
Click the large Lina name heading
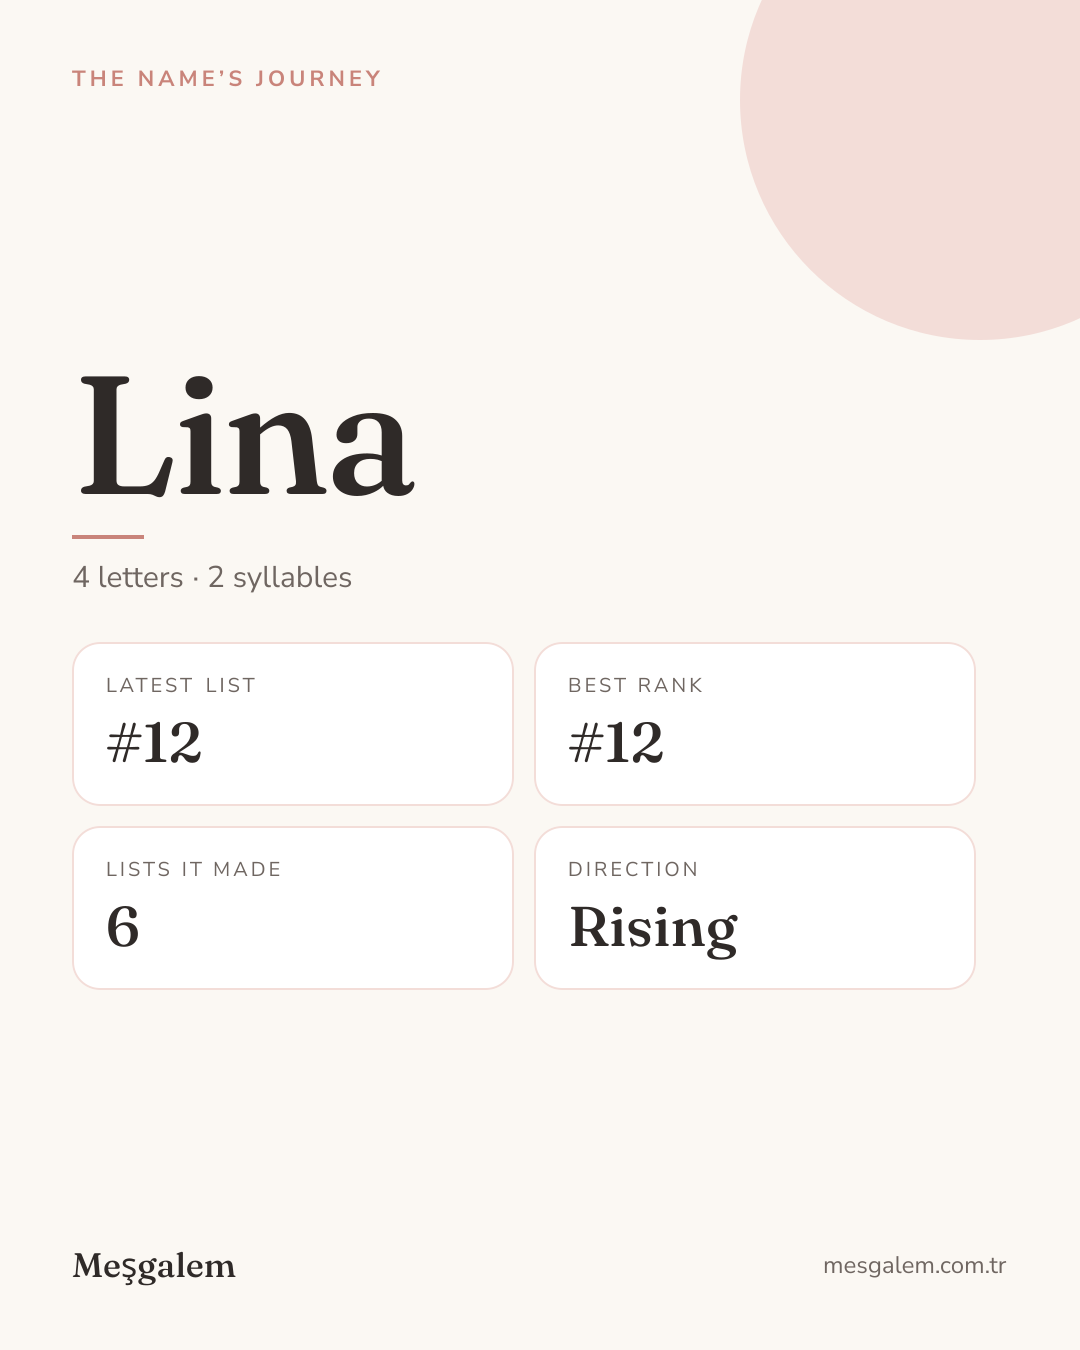click(x=245, y=436)
